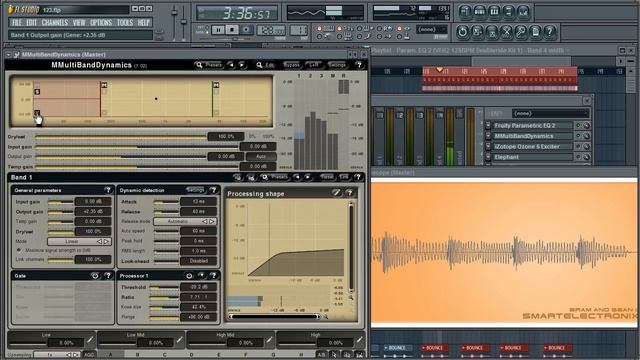Open the MMultiBandDynamics Presets browser

[209, 65]
